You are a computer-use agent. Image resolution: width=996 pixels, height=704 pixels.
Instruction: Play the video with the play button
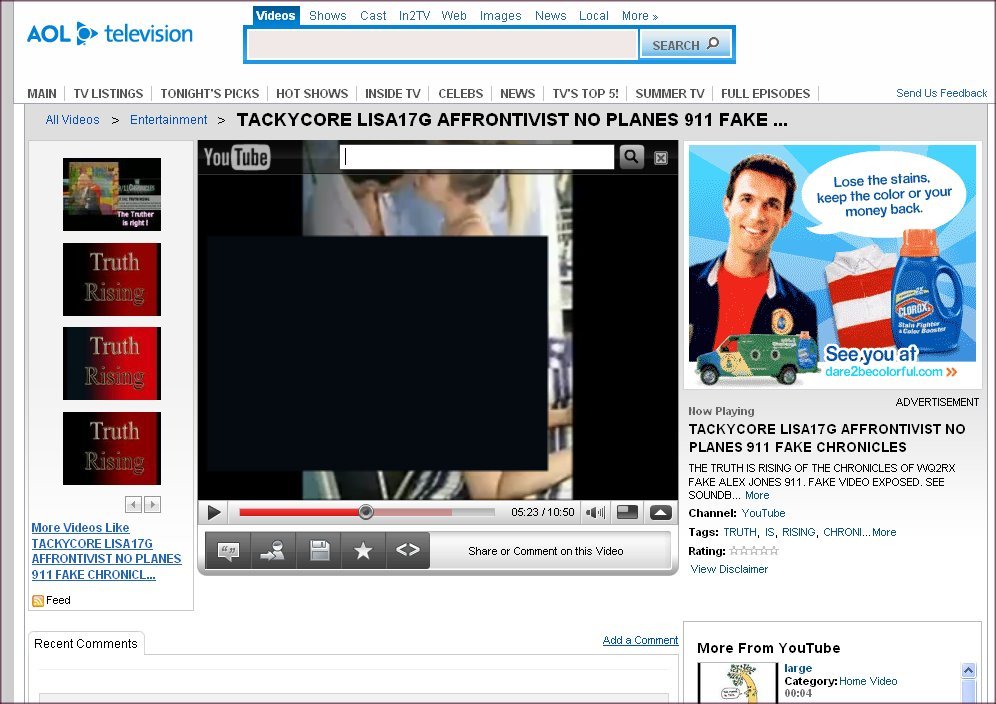pyautogui.click(x=214, y=512)
